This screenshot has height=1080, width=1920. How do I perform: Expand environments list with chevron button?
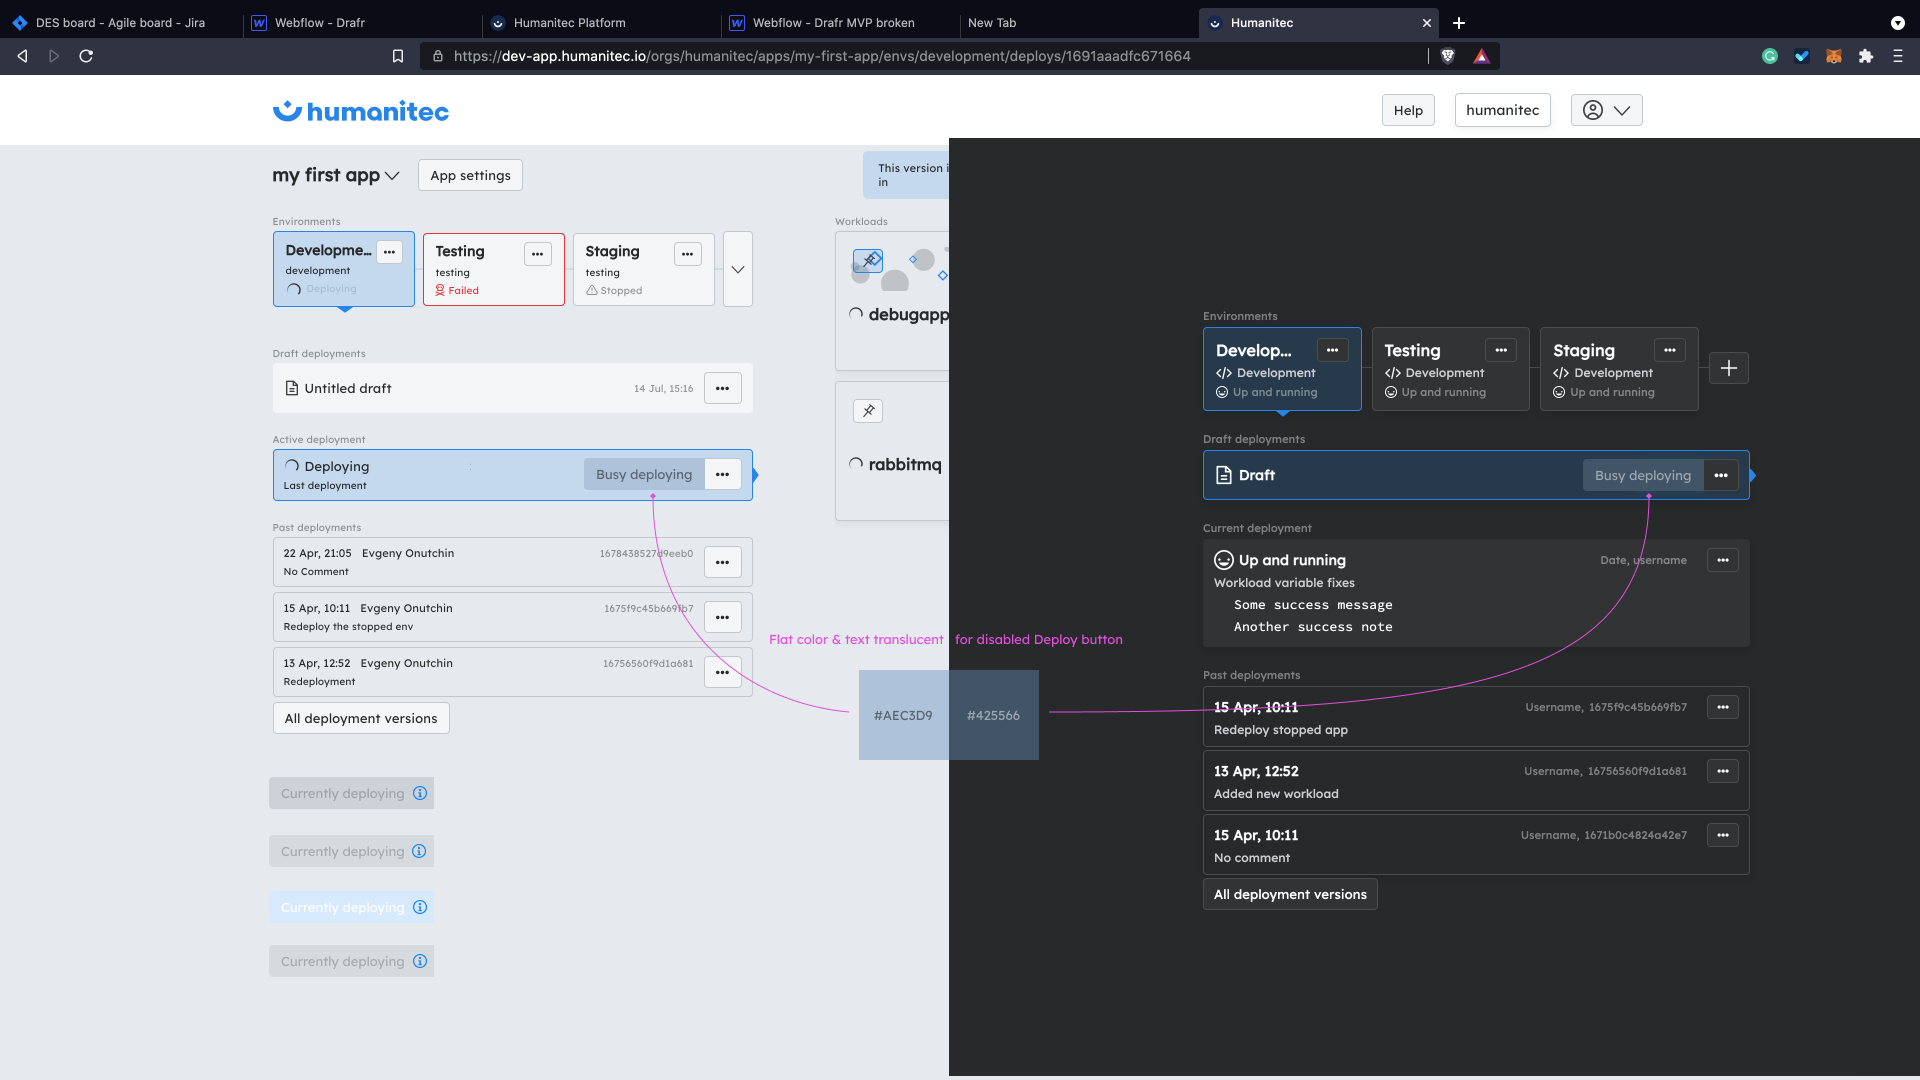[737, 269]
